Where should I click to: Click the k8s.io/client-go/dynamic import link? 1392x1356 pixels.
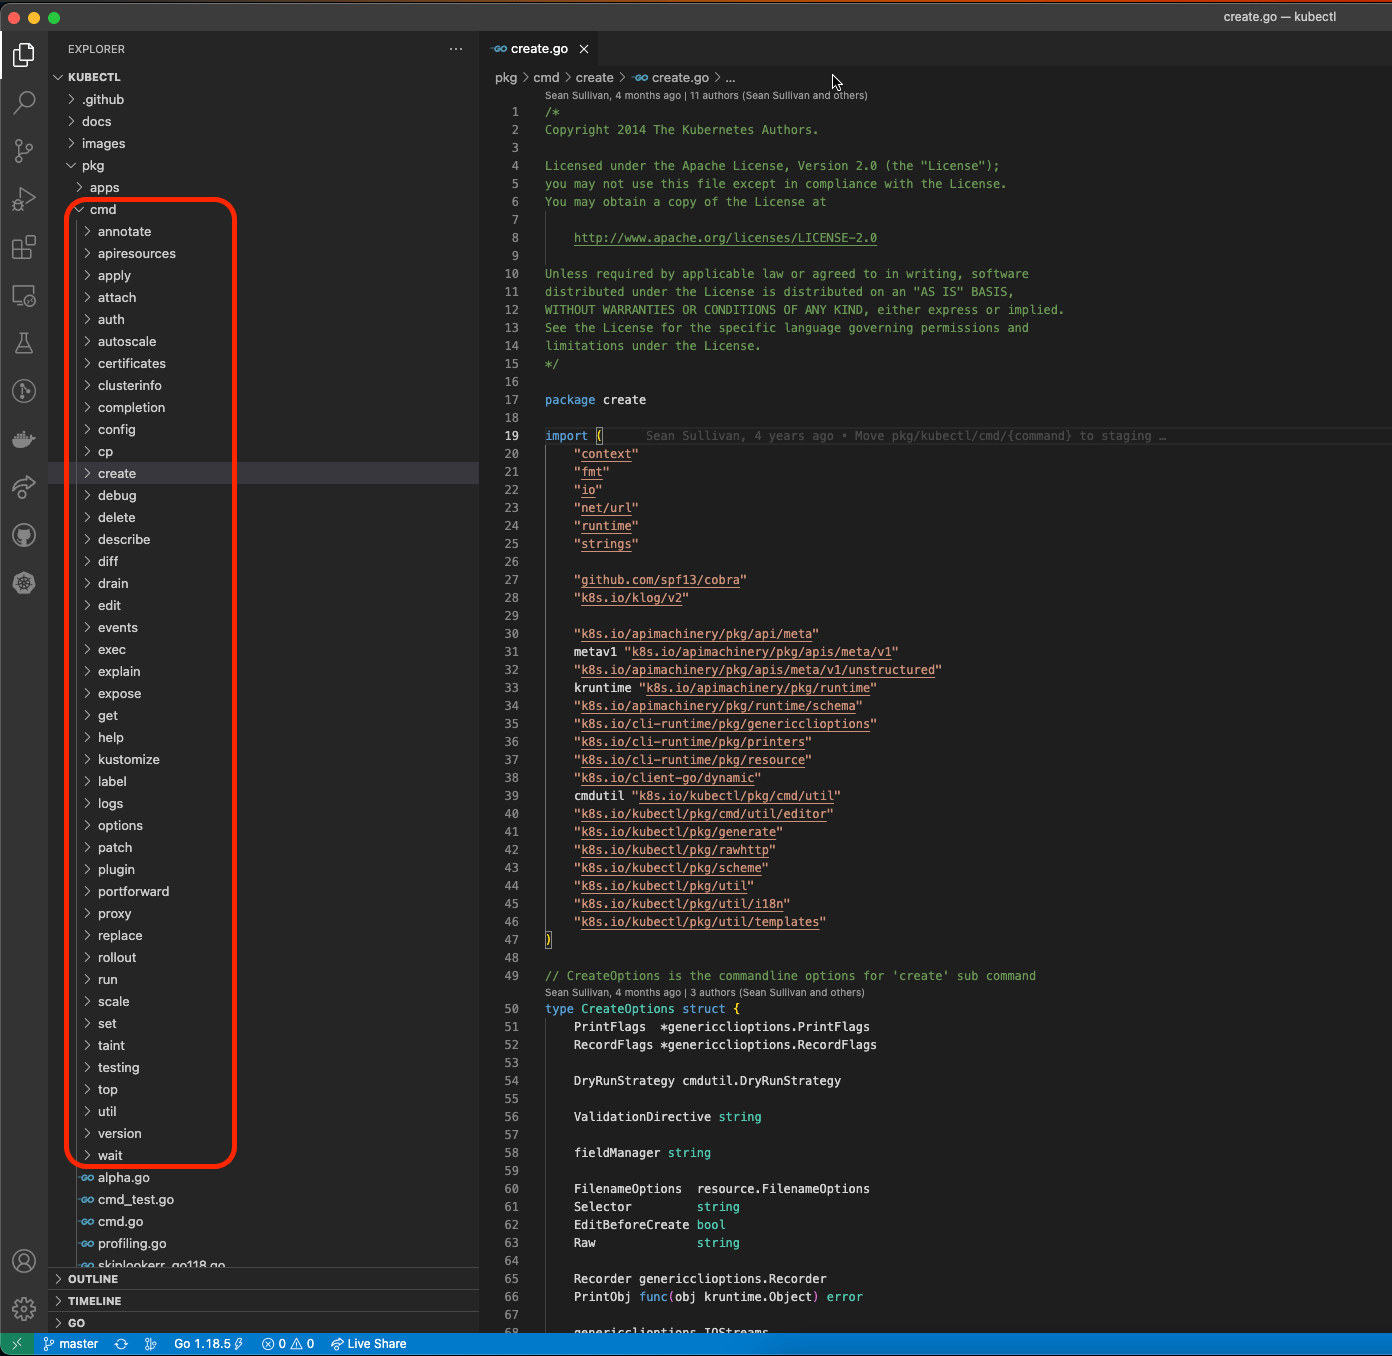667,778
